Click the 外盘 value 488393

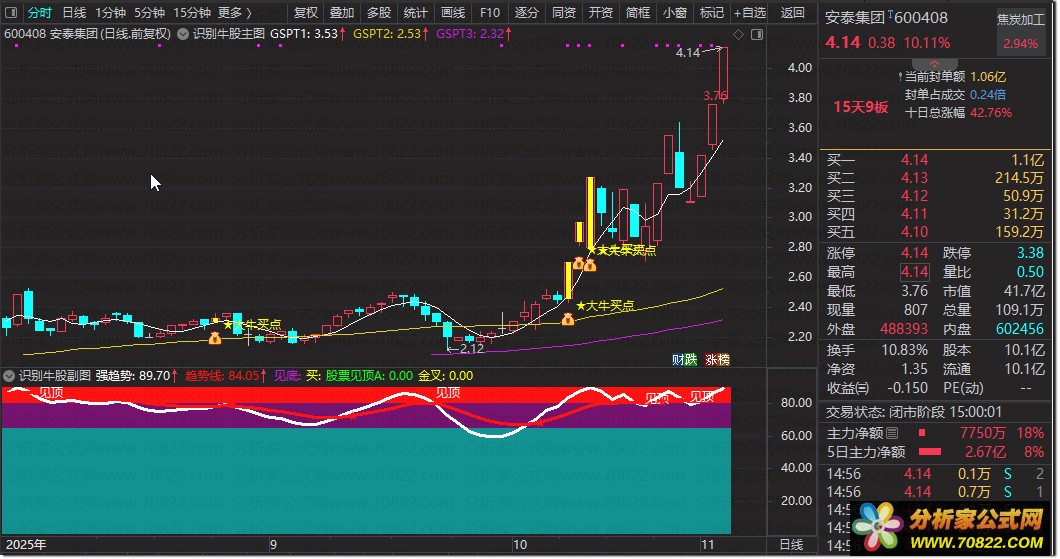click(x=904, y=329)
